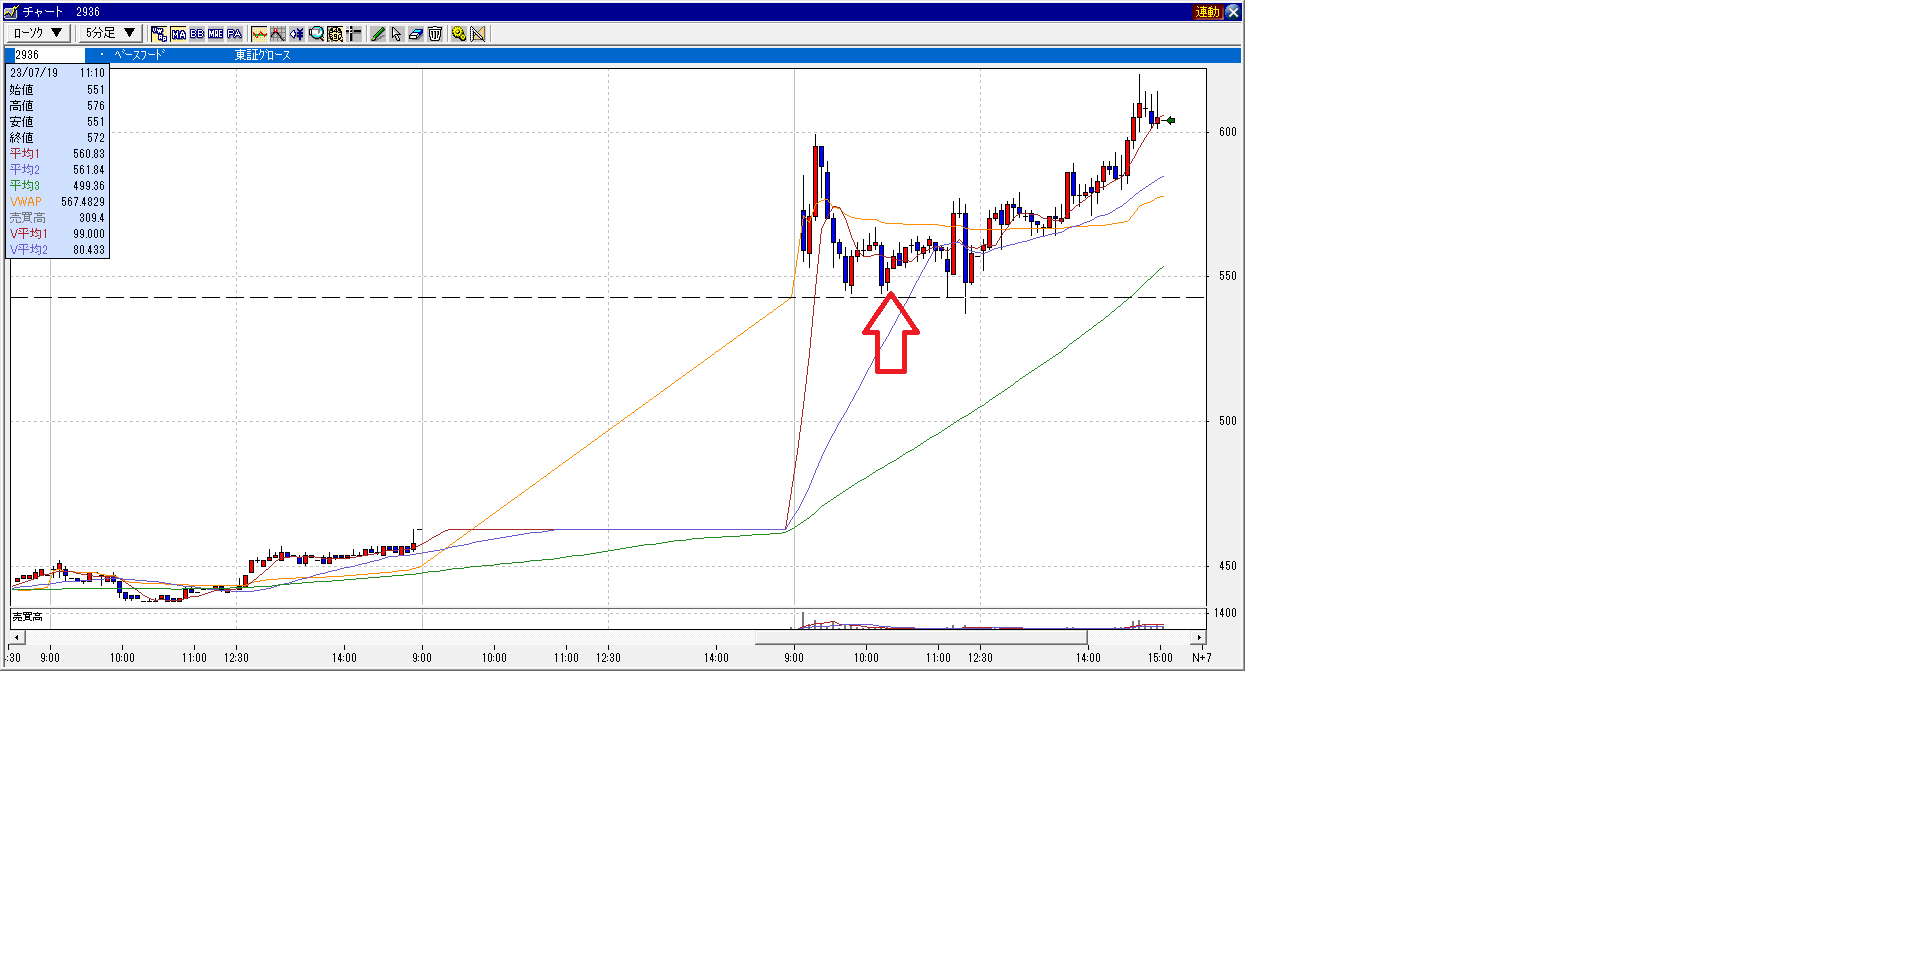
Task: Select the eraser tool
Action: (416, 33)
